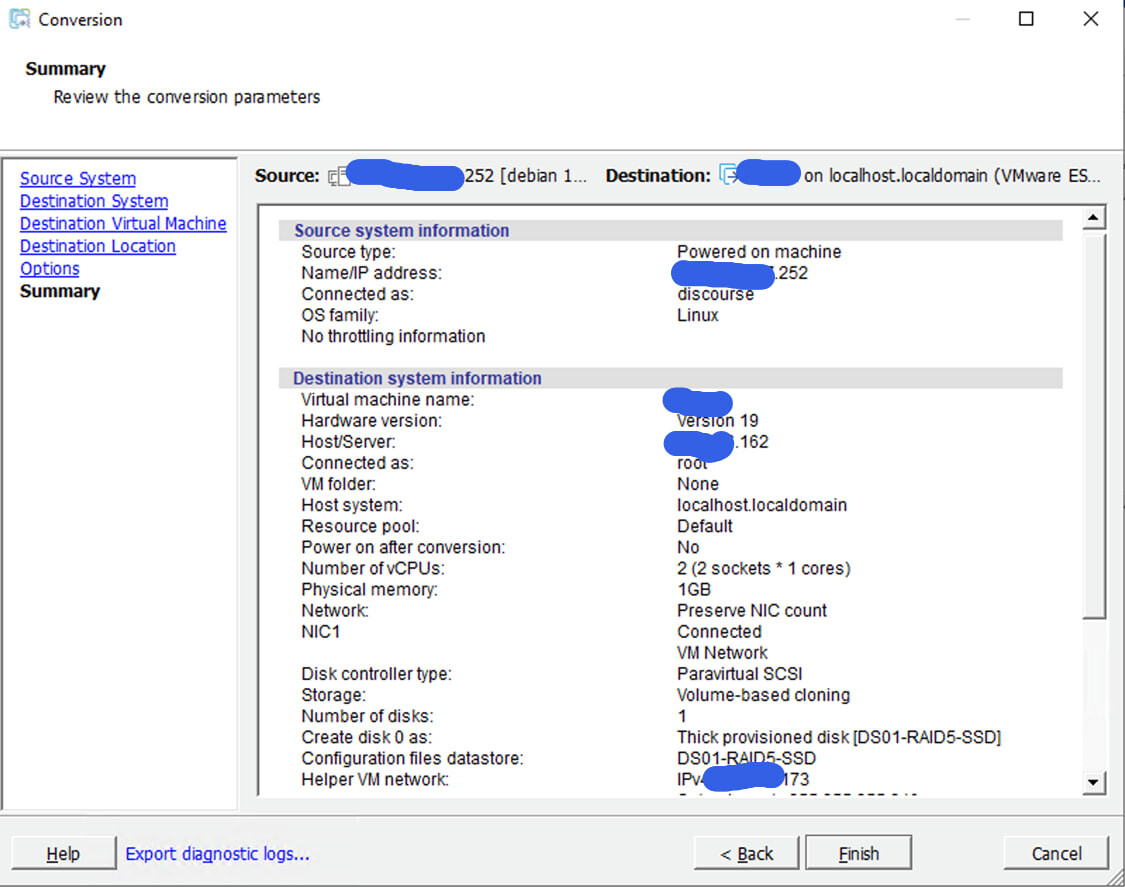The width and height of the screenshot is (1125, 887).
Task: Click 'No' power on after conversion value
Action: point(688,548)
